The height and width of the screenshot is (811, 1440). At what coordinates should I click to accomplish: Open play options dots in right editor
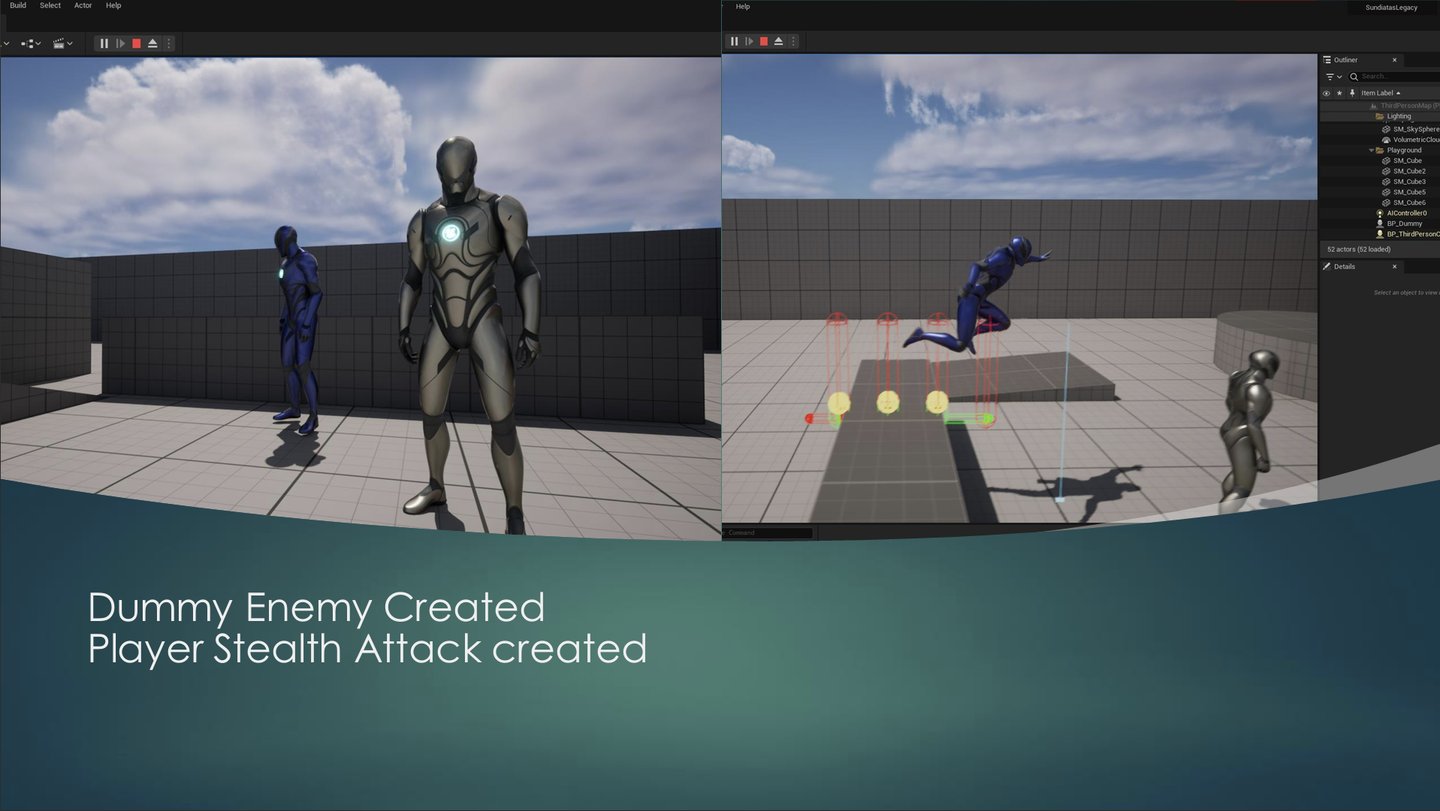pos(794,41)
